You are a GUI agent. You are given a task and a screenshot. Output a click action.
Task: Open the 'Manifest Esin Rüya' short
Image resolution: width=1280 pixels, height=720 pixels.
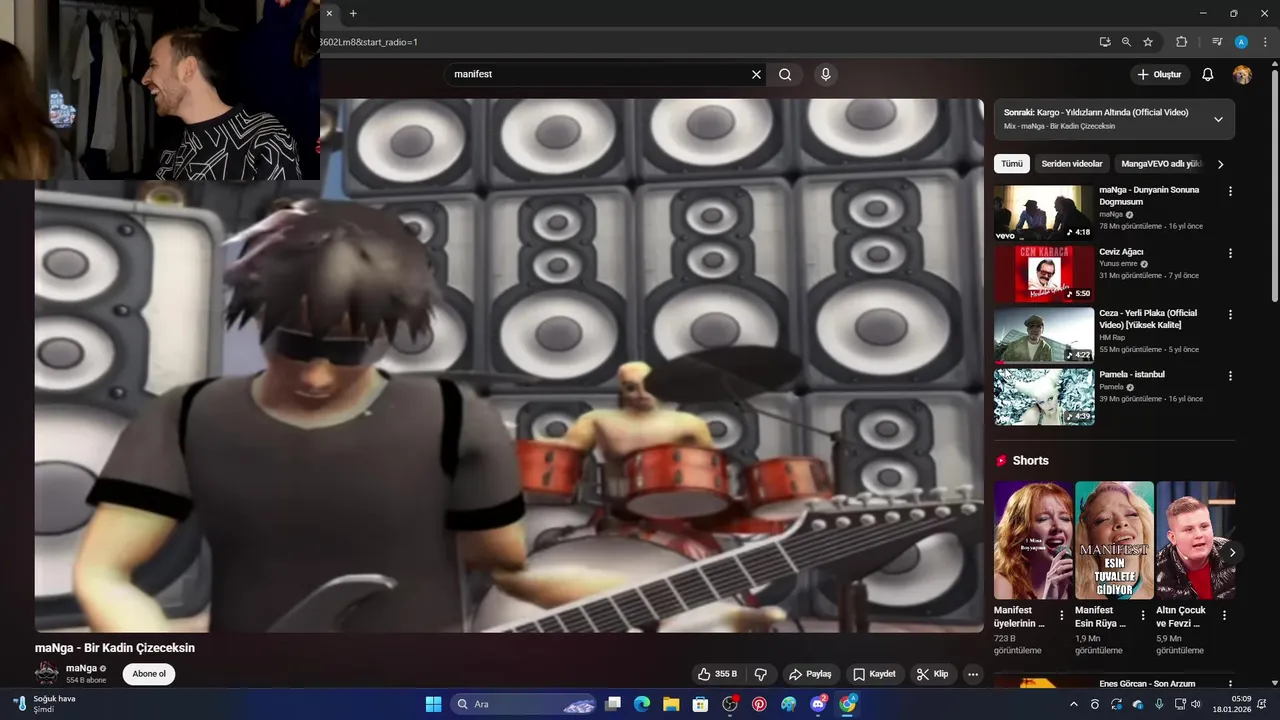click(1114, 540)
